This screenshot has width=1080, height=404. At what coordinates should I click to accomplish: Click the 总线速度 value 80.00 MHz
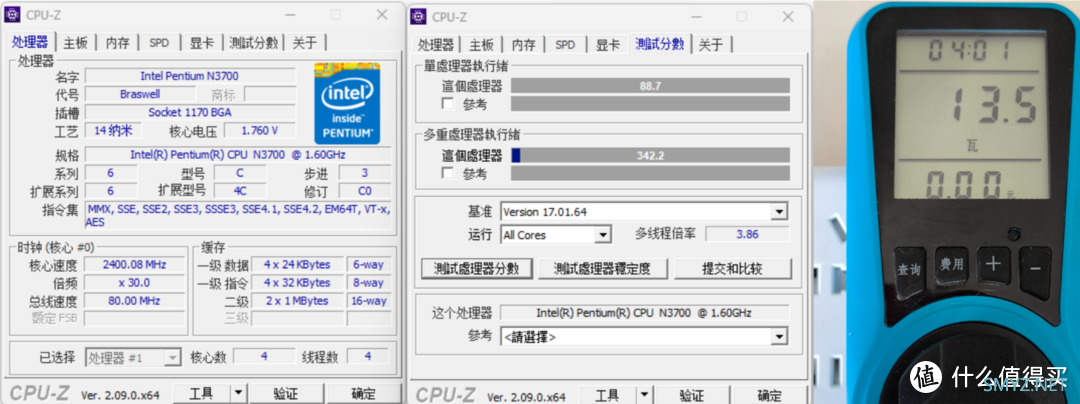(134, 301)
